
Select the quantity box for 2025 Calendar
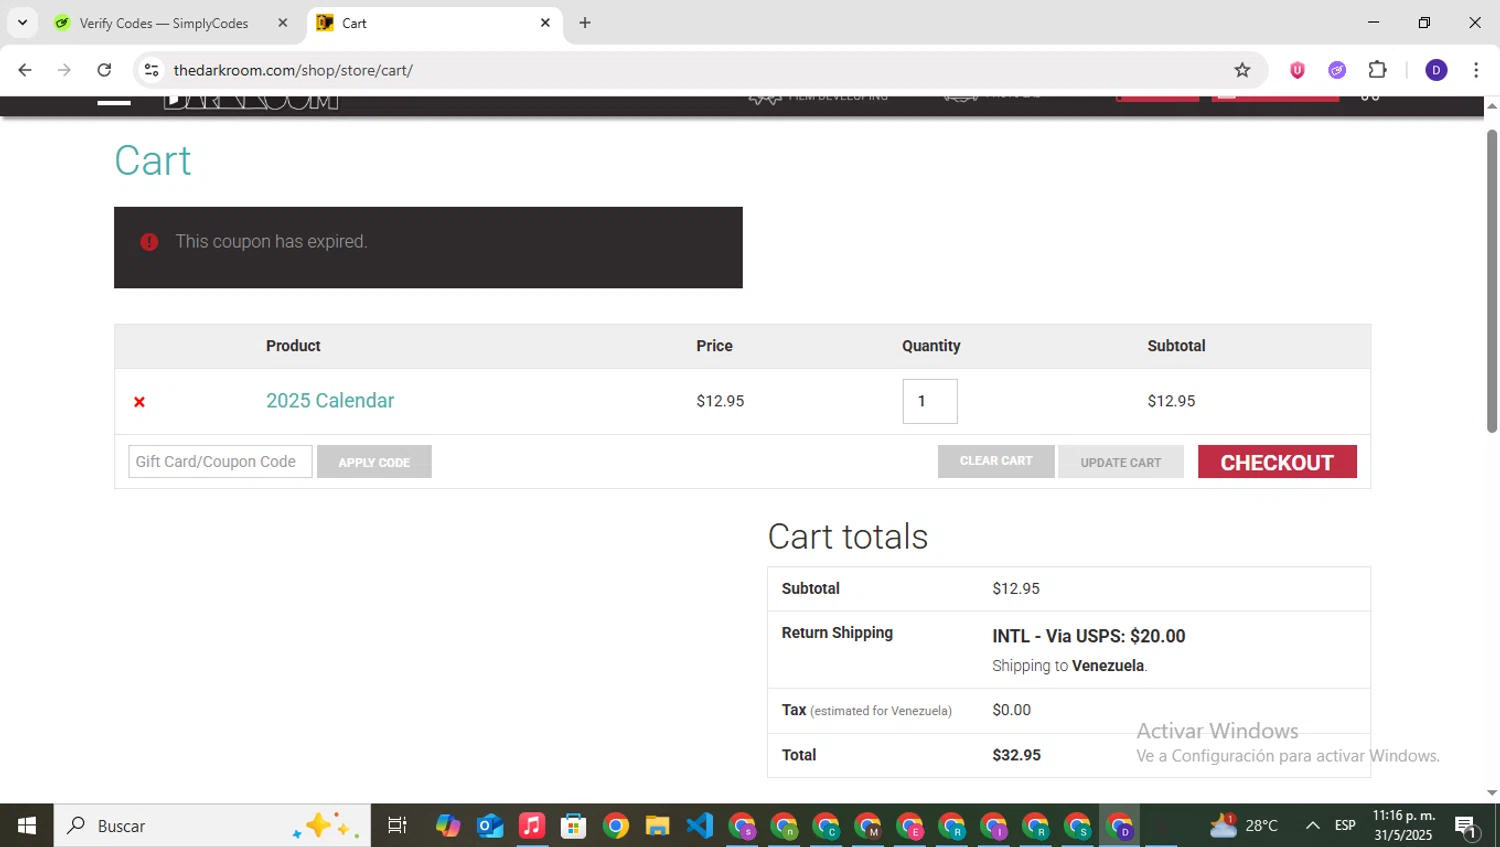pyautogui.click(x=930, y=401)
